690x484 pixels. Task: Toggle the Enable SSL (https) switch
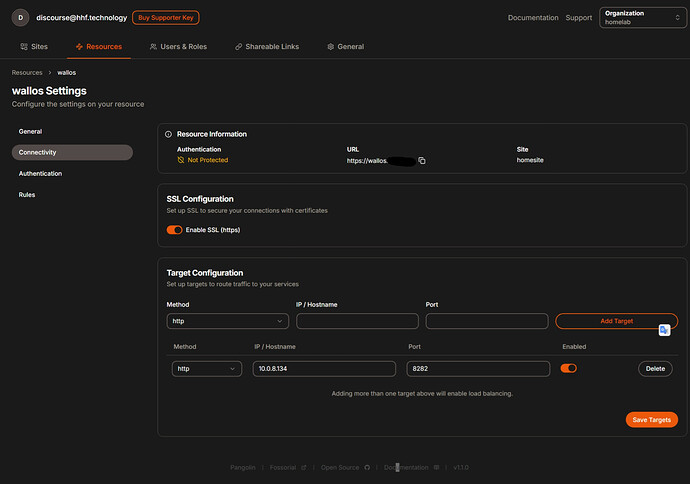point(174,230)
